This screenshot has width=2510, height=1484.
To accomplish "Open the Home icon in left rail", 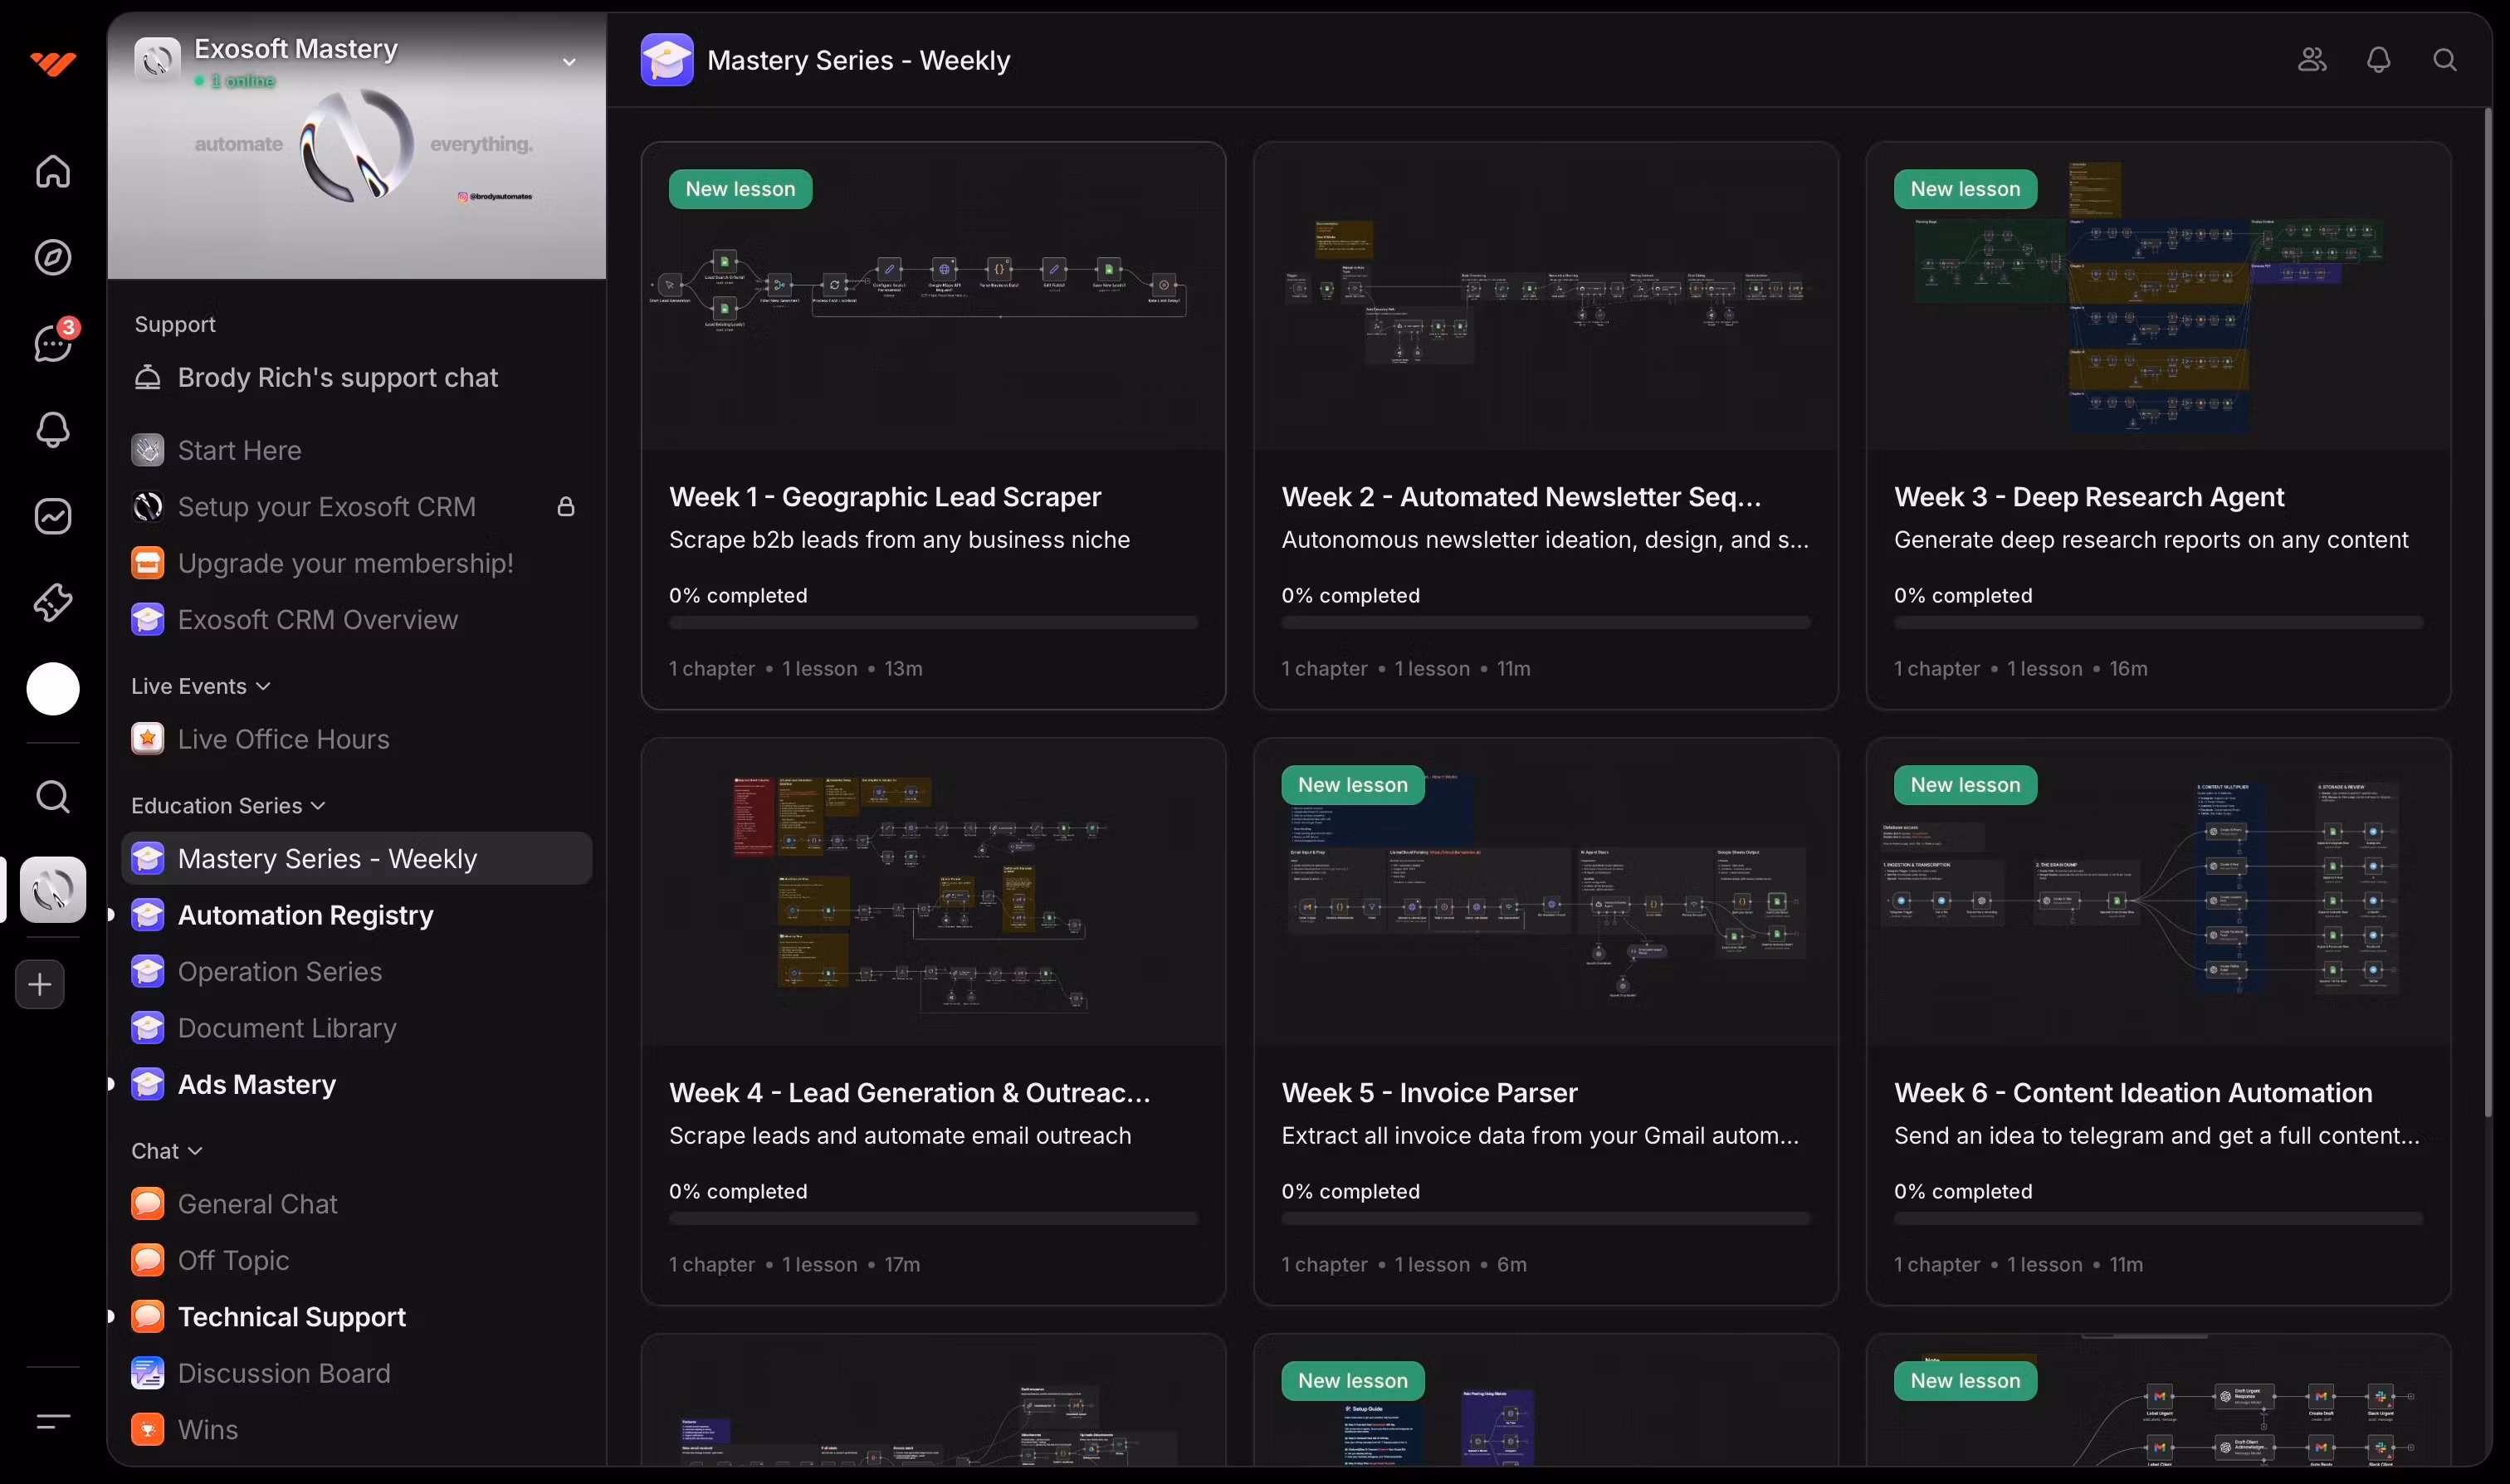I will pos(53,171).
